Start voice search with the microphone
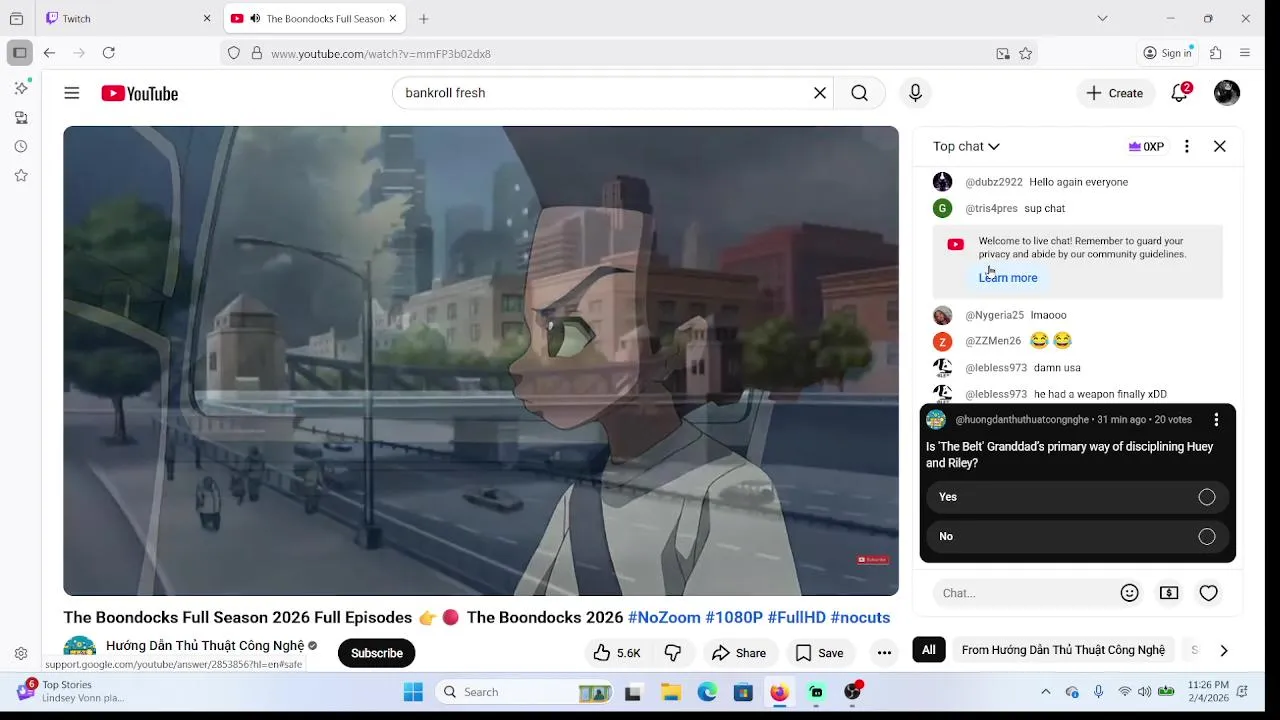Viewport: 1280px width, 720px height. click(x=915, y=93)
